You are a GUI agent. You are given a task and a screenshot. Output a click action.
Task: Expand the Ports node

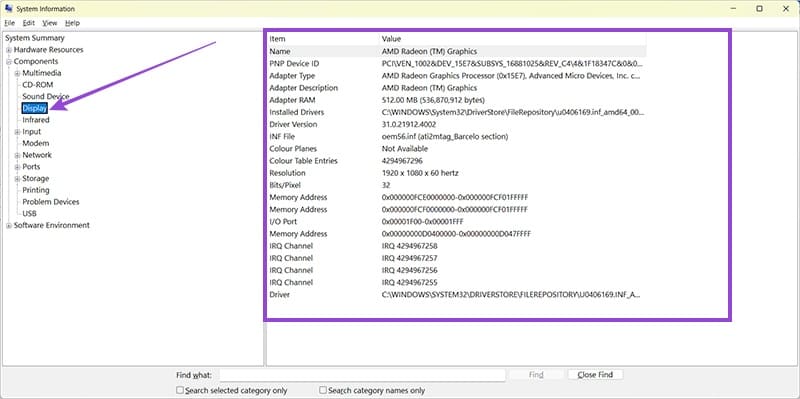pos(17,167)
